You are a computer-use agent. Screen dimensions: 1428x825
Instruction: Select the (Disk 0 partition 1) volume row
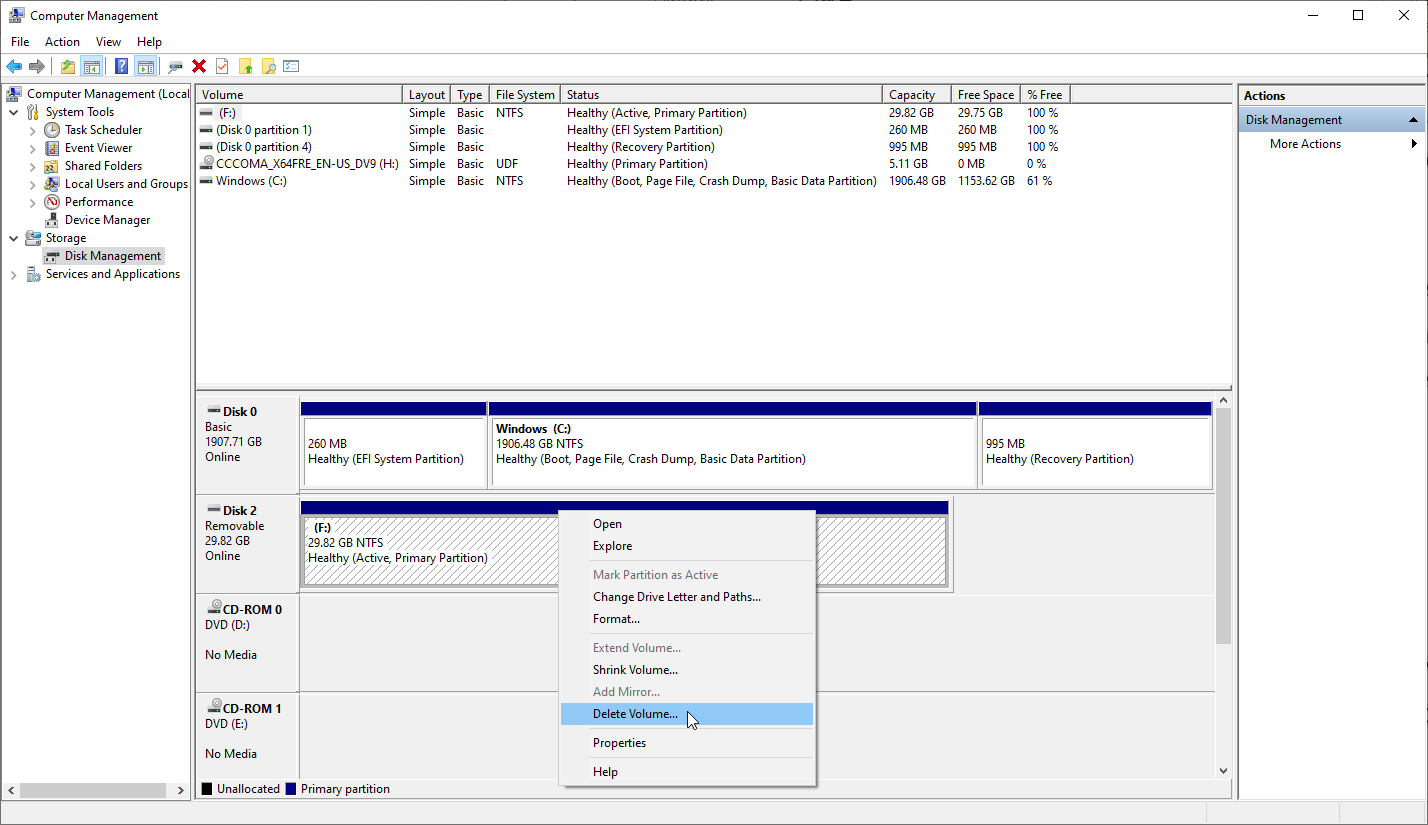634,130
